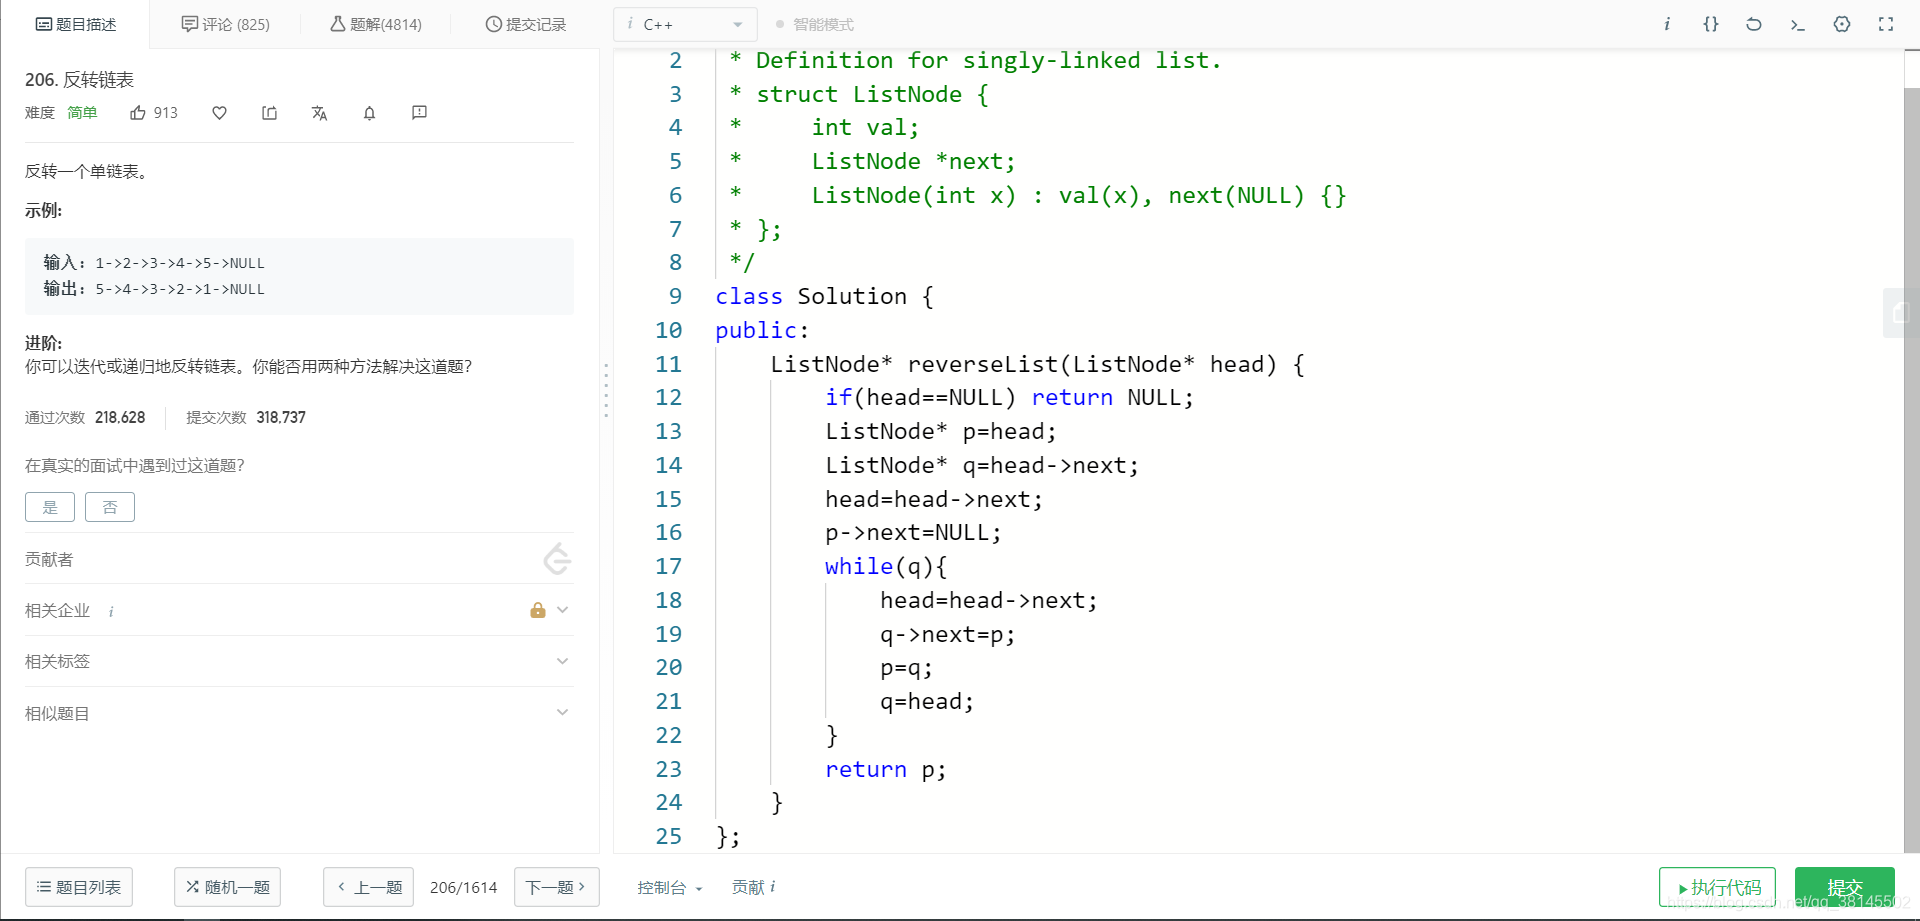Format code with curly braces icon

(1711, 24)
